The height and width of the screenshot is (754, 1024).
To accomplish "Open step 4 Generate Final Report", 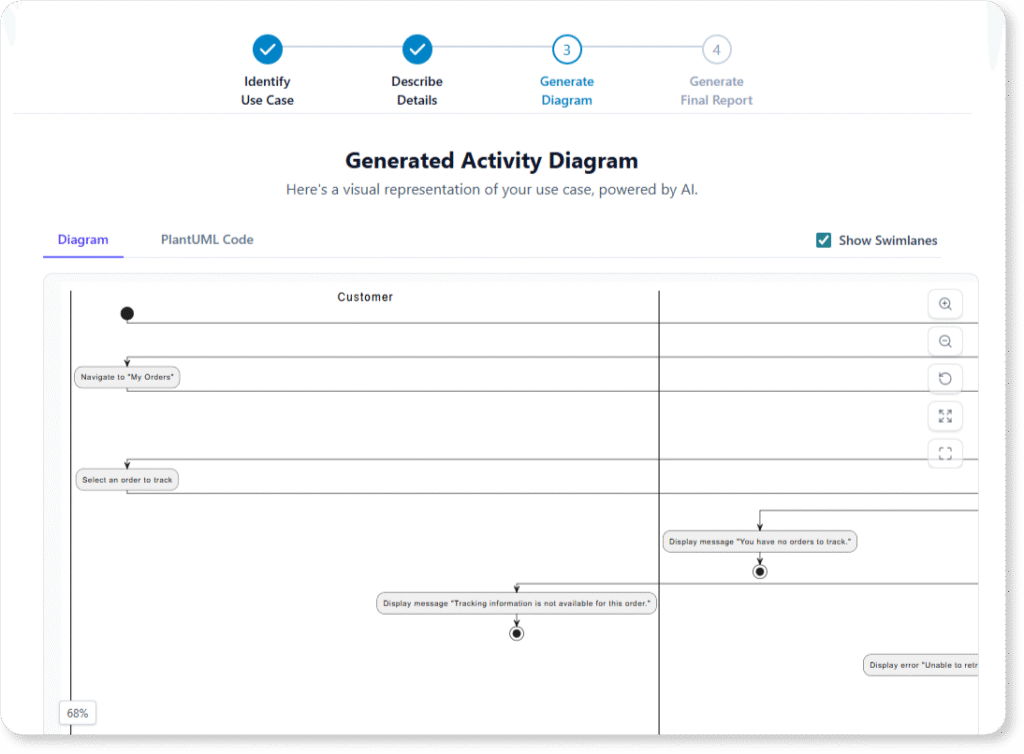I will (x=716, y=48).
